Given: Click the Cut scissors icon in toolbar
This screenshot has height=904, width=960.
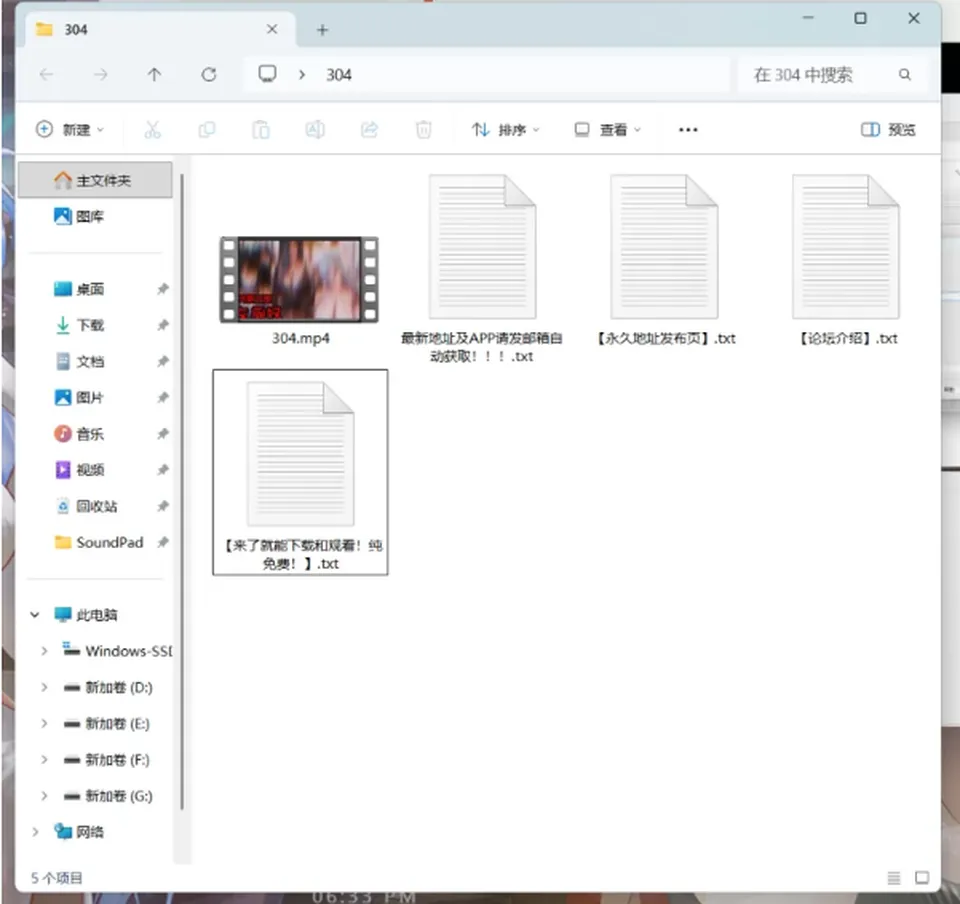Looking at the screenshot, I should pos(152,130).
